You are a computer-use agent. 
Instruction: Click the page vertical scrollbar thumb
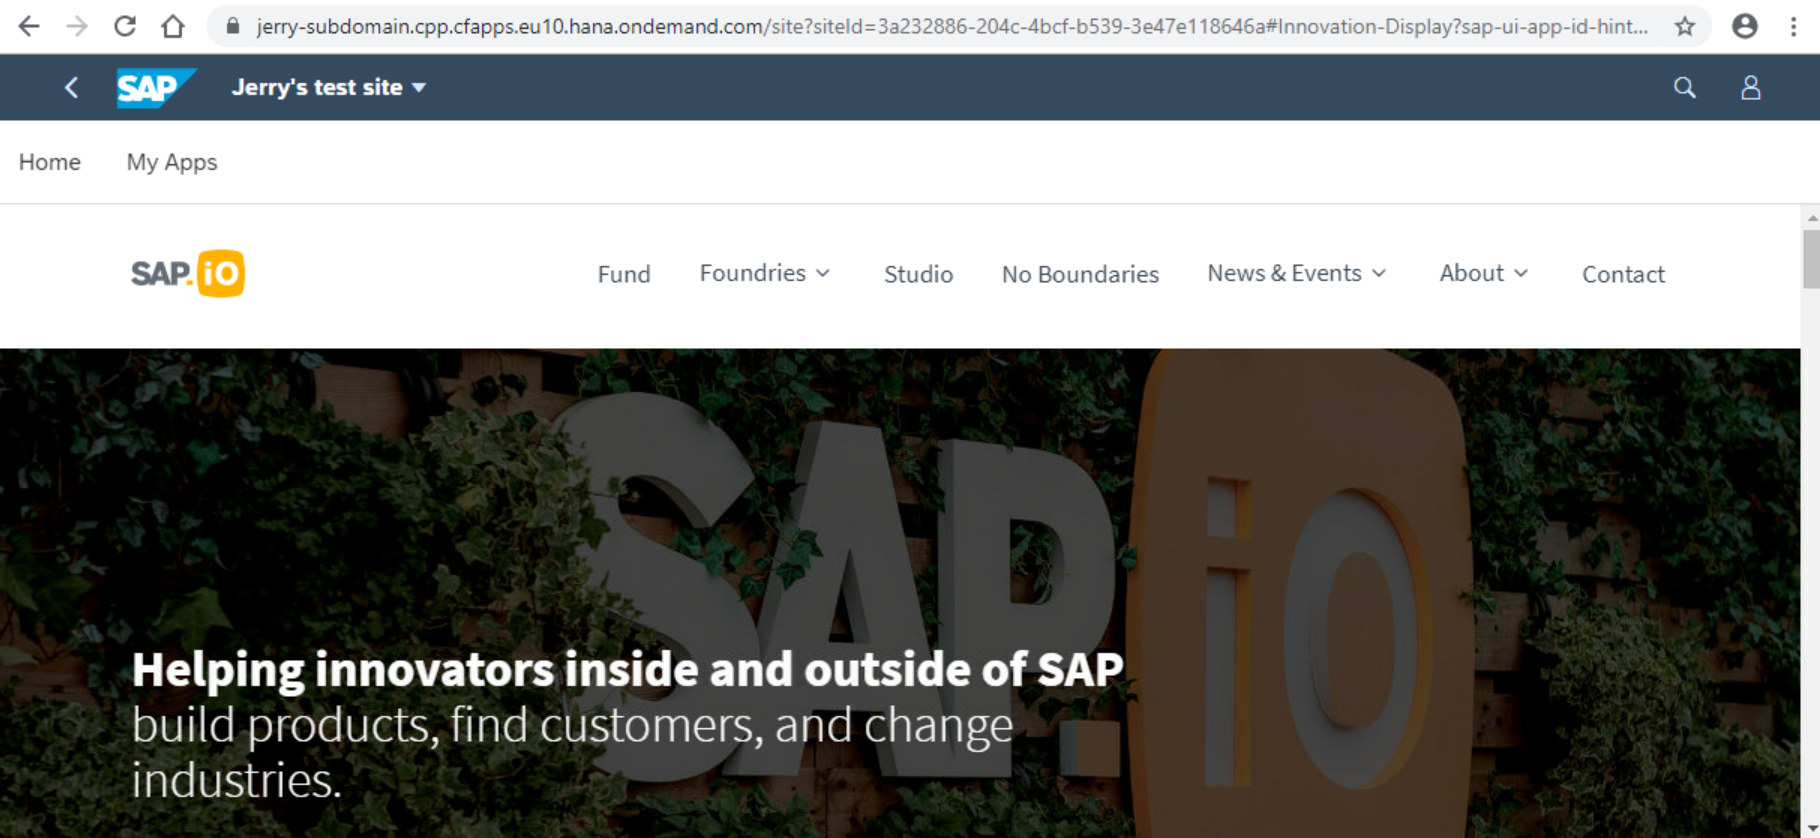(x=1811, y=259)
